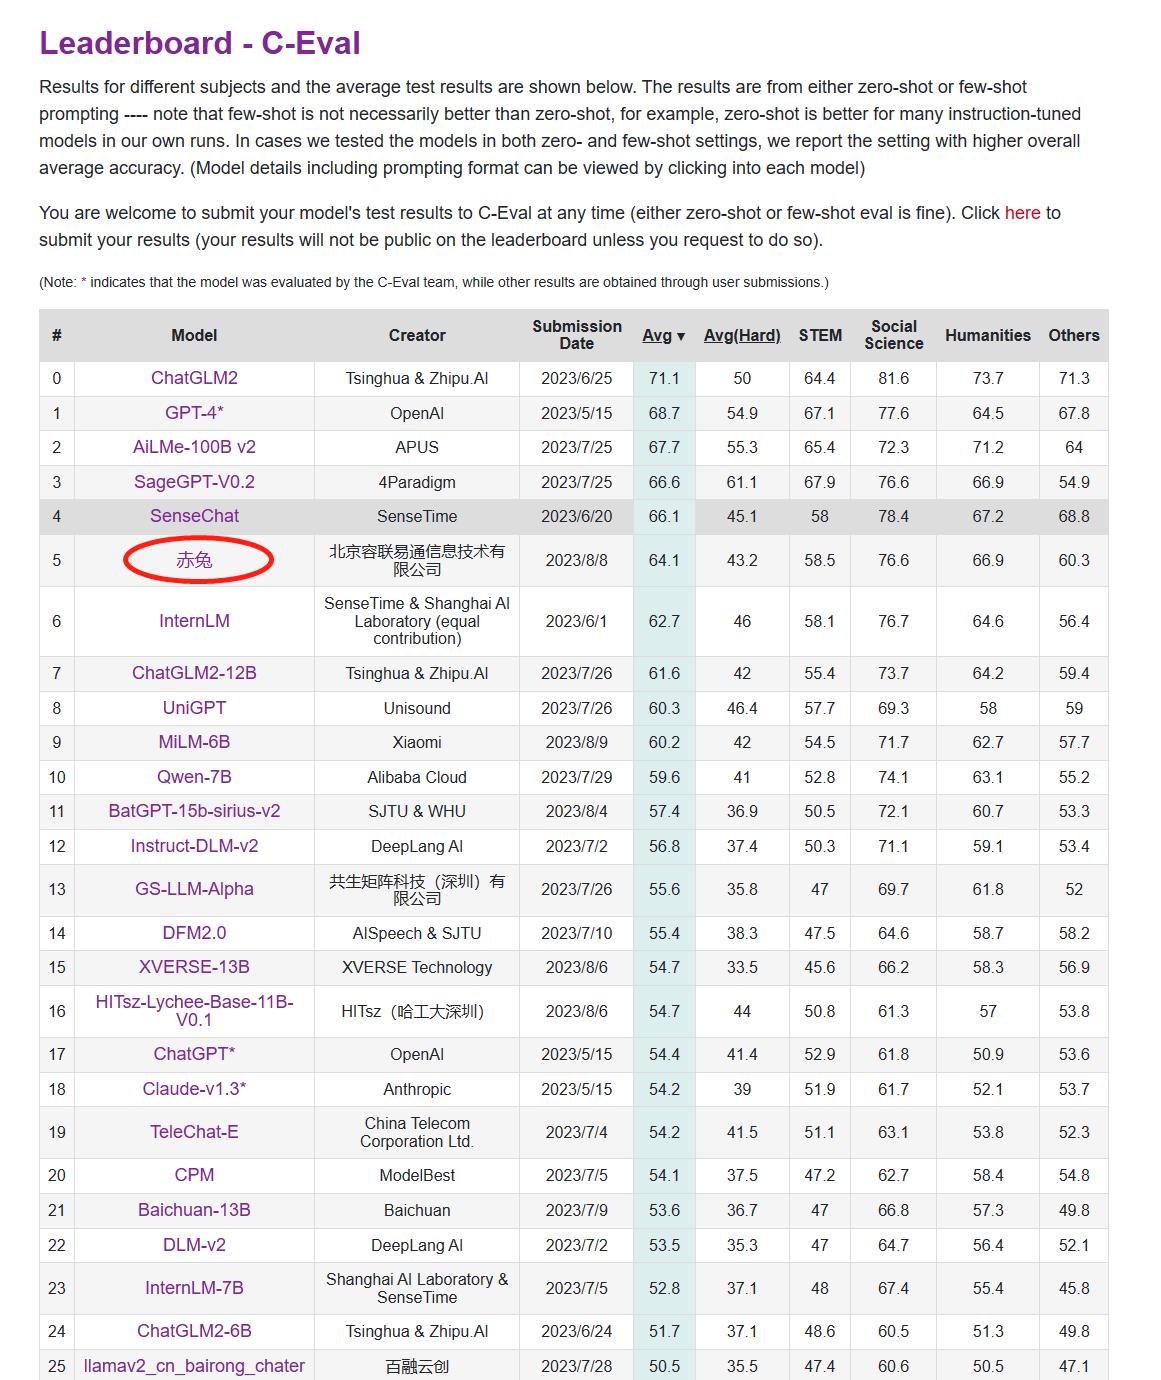Open the Claude-v1.3* model page
Screen dimensions: 1161x1380
(x=193, y=1089)
